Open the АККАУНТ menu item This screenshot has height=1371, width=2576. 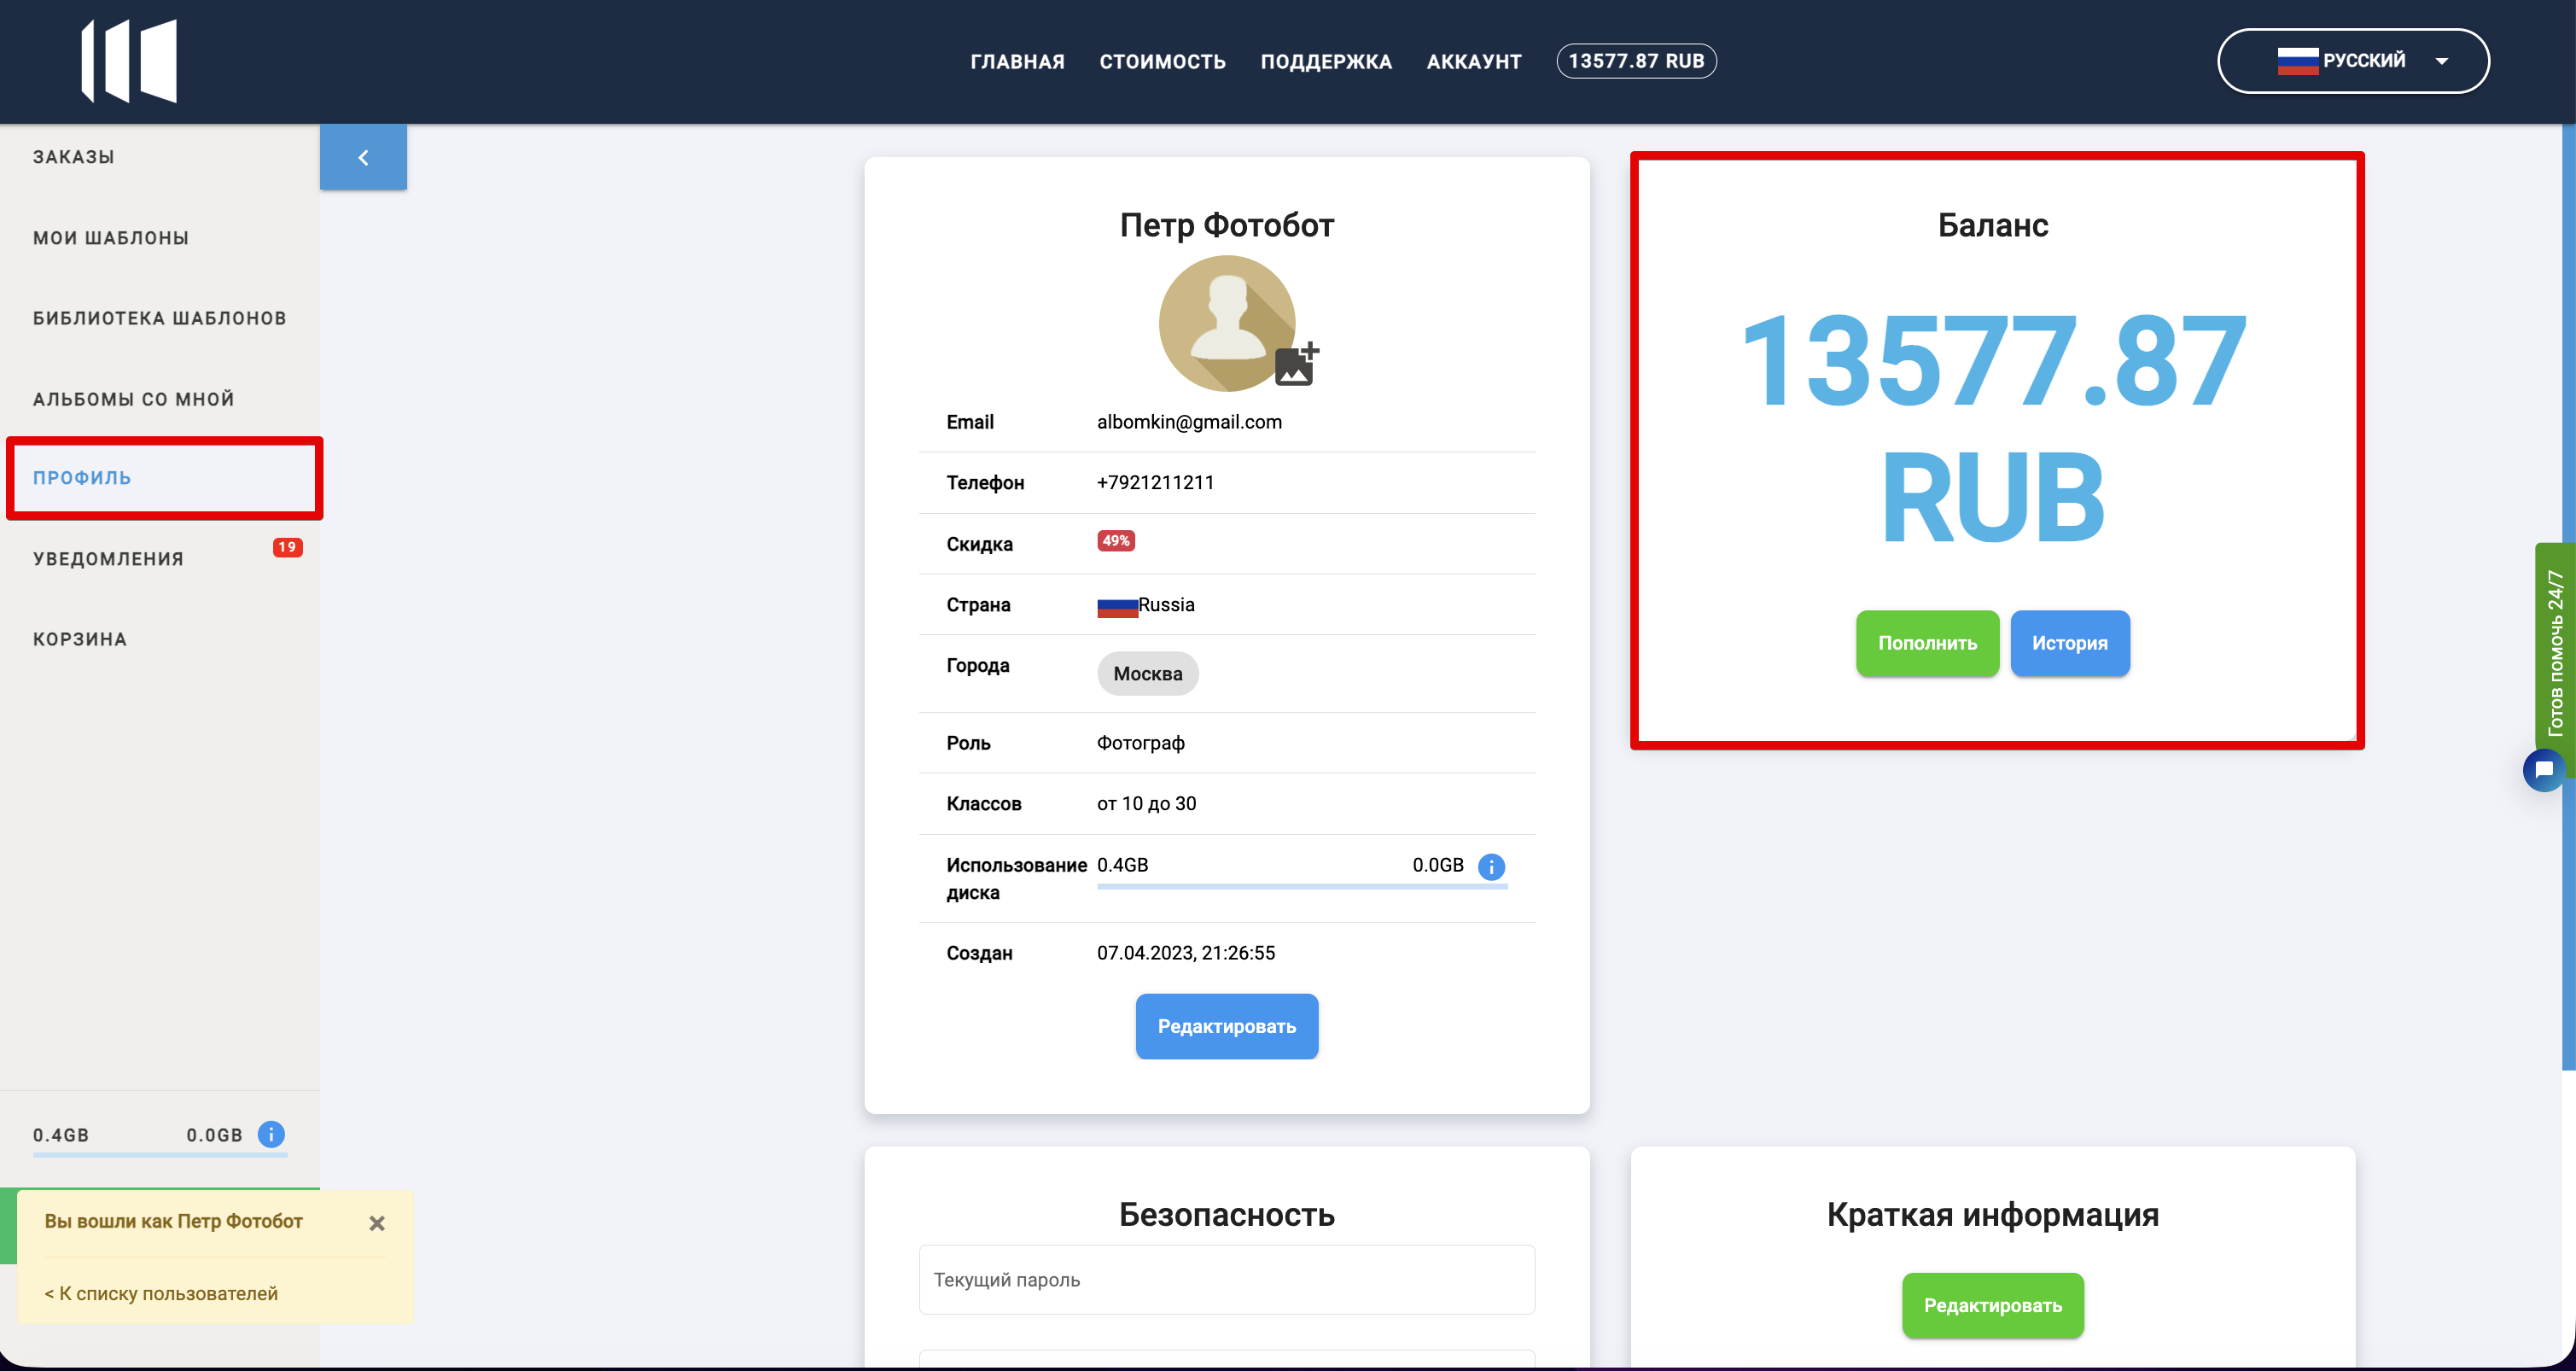1474,61
